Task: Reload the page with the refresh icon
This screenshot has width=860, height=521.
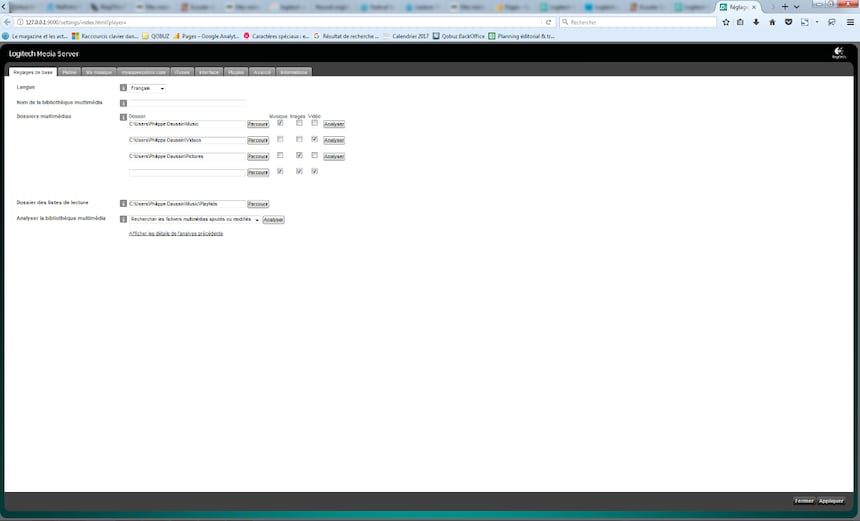Action: click(548, 22)
